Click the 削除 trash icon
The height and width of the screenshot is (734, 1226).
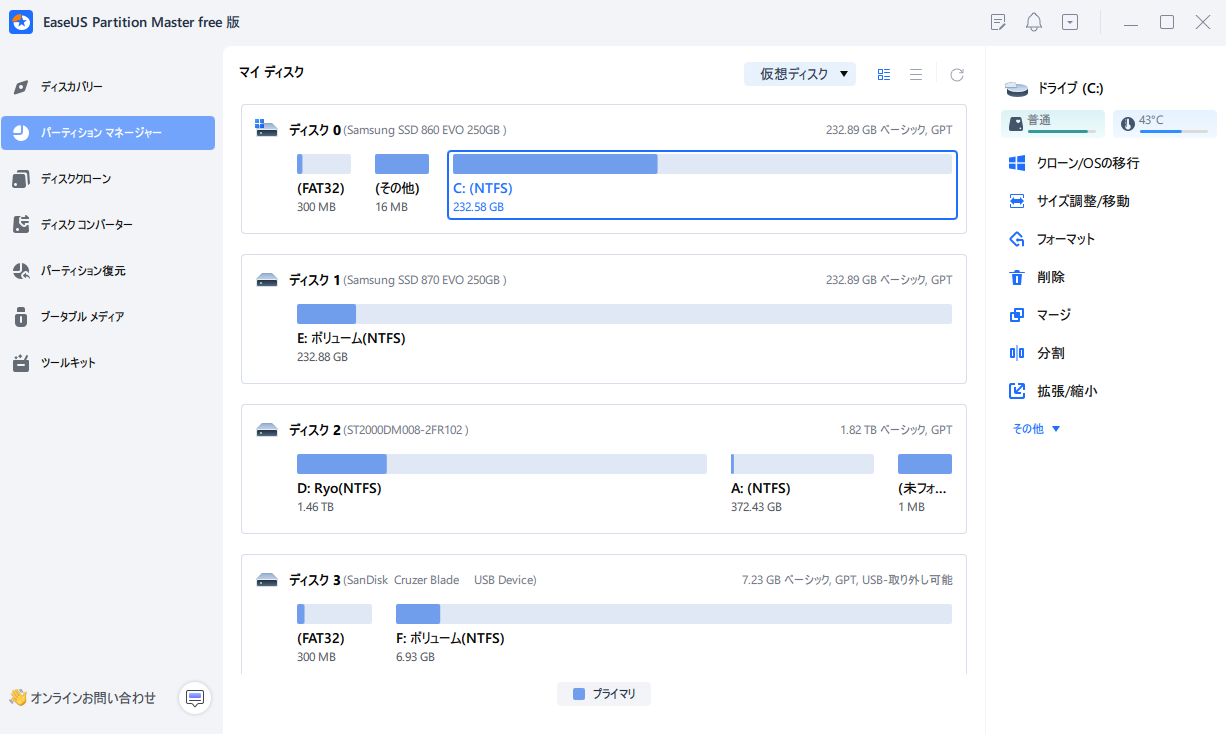(x=1017, y=277)
